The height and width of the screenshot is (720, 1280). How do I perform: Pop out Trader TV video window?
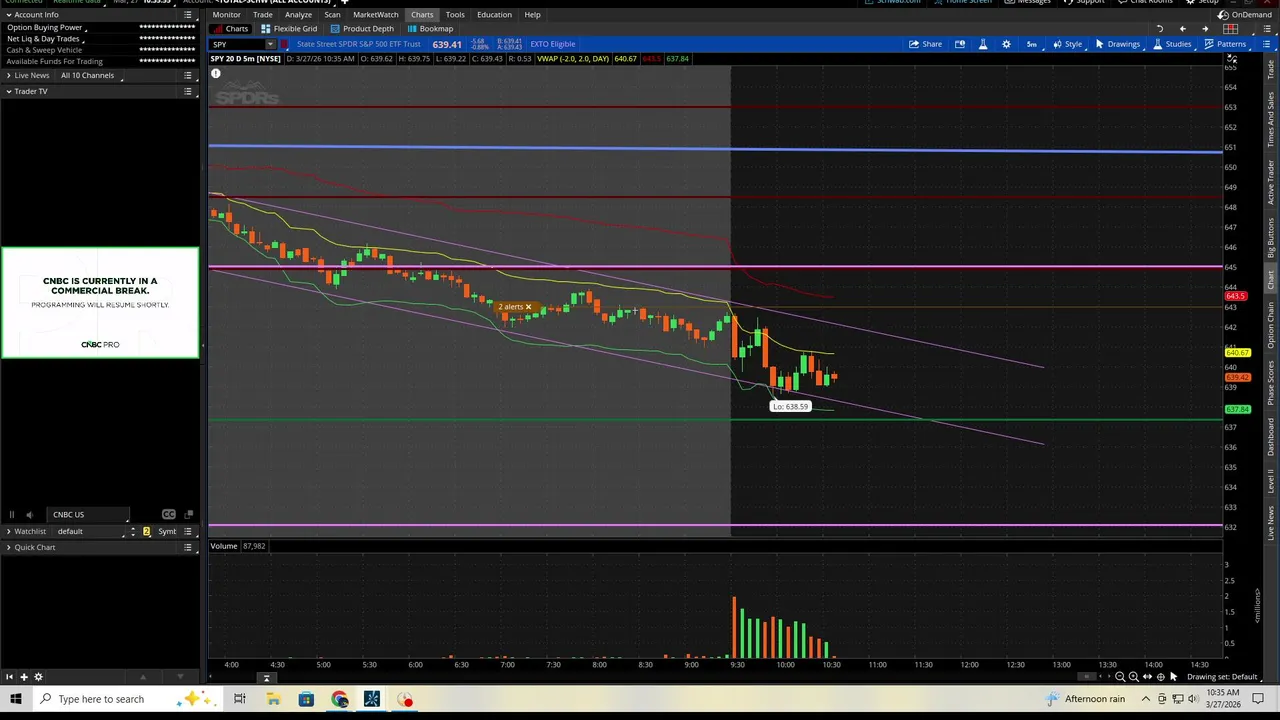click(188, 515)
